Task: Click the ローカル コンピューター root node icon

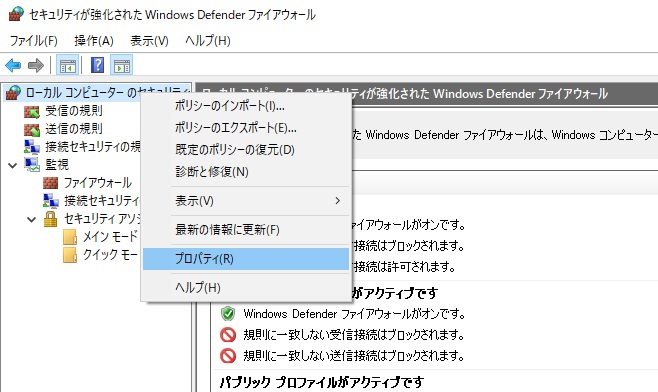Action: tap(13, 92)
